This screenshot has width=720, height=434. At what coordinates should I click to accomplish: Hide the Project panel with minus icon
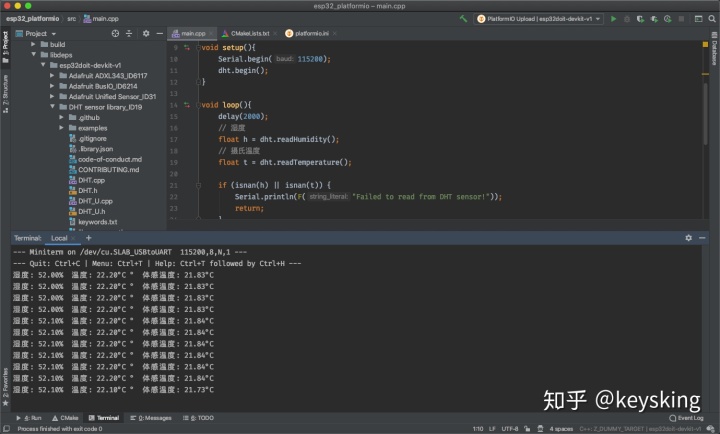tap(159, 34)
